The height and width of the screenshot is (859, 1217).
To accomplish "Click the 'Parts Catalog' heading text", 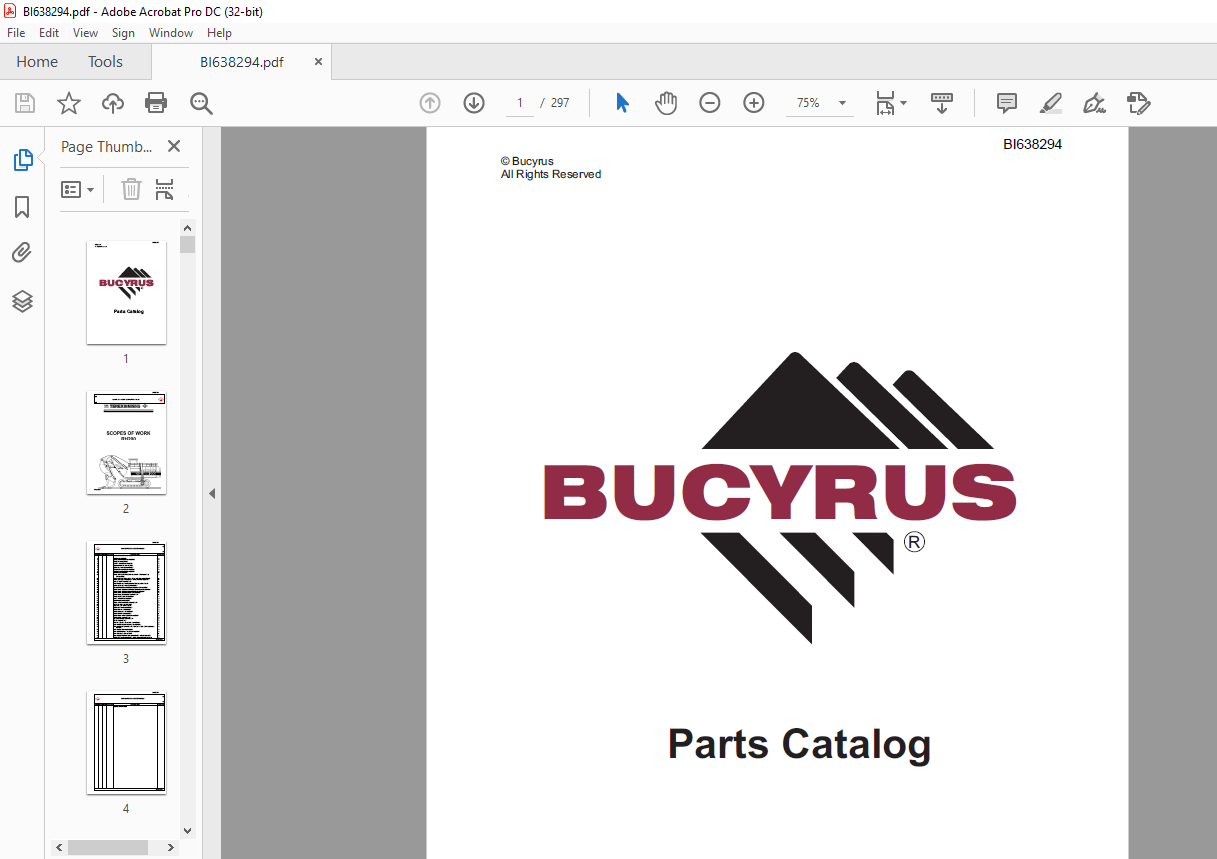I will coord(799,745).
